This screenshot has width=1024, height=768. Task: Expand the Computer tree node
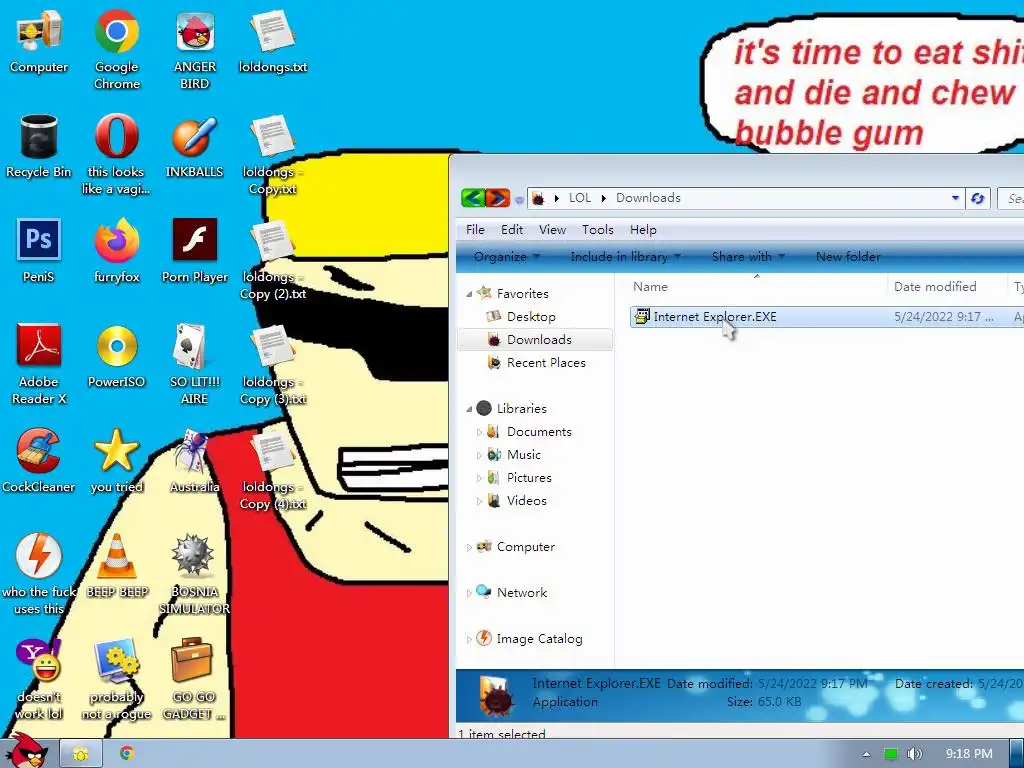point(469,547)
